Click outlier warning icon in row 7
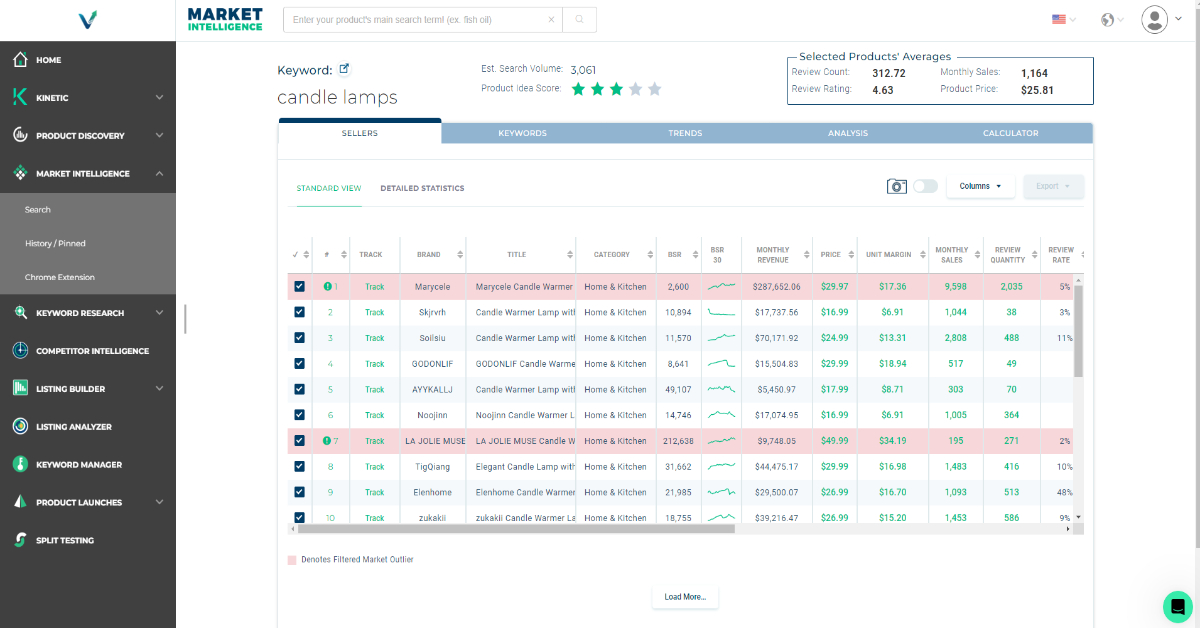The height and width of the screenshot is (628, 1200). point(327,441)
